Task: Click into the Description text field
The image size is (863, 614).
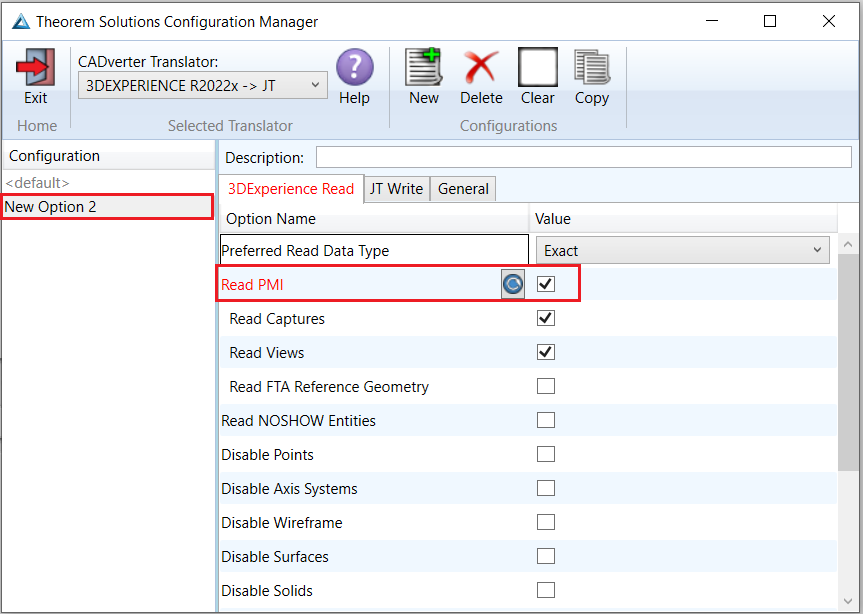Action: 583,157
